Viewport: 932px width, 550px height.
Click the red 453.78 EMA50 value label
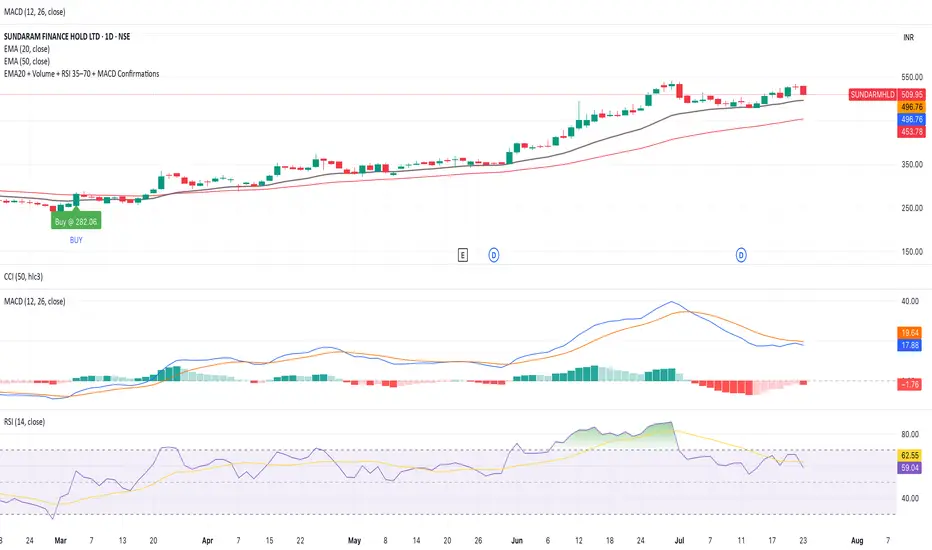pos(911,132)
